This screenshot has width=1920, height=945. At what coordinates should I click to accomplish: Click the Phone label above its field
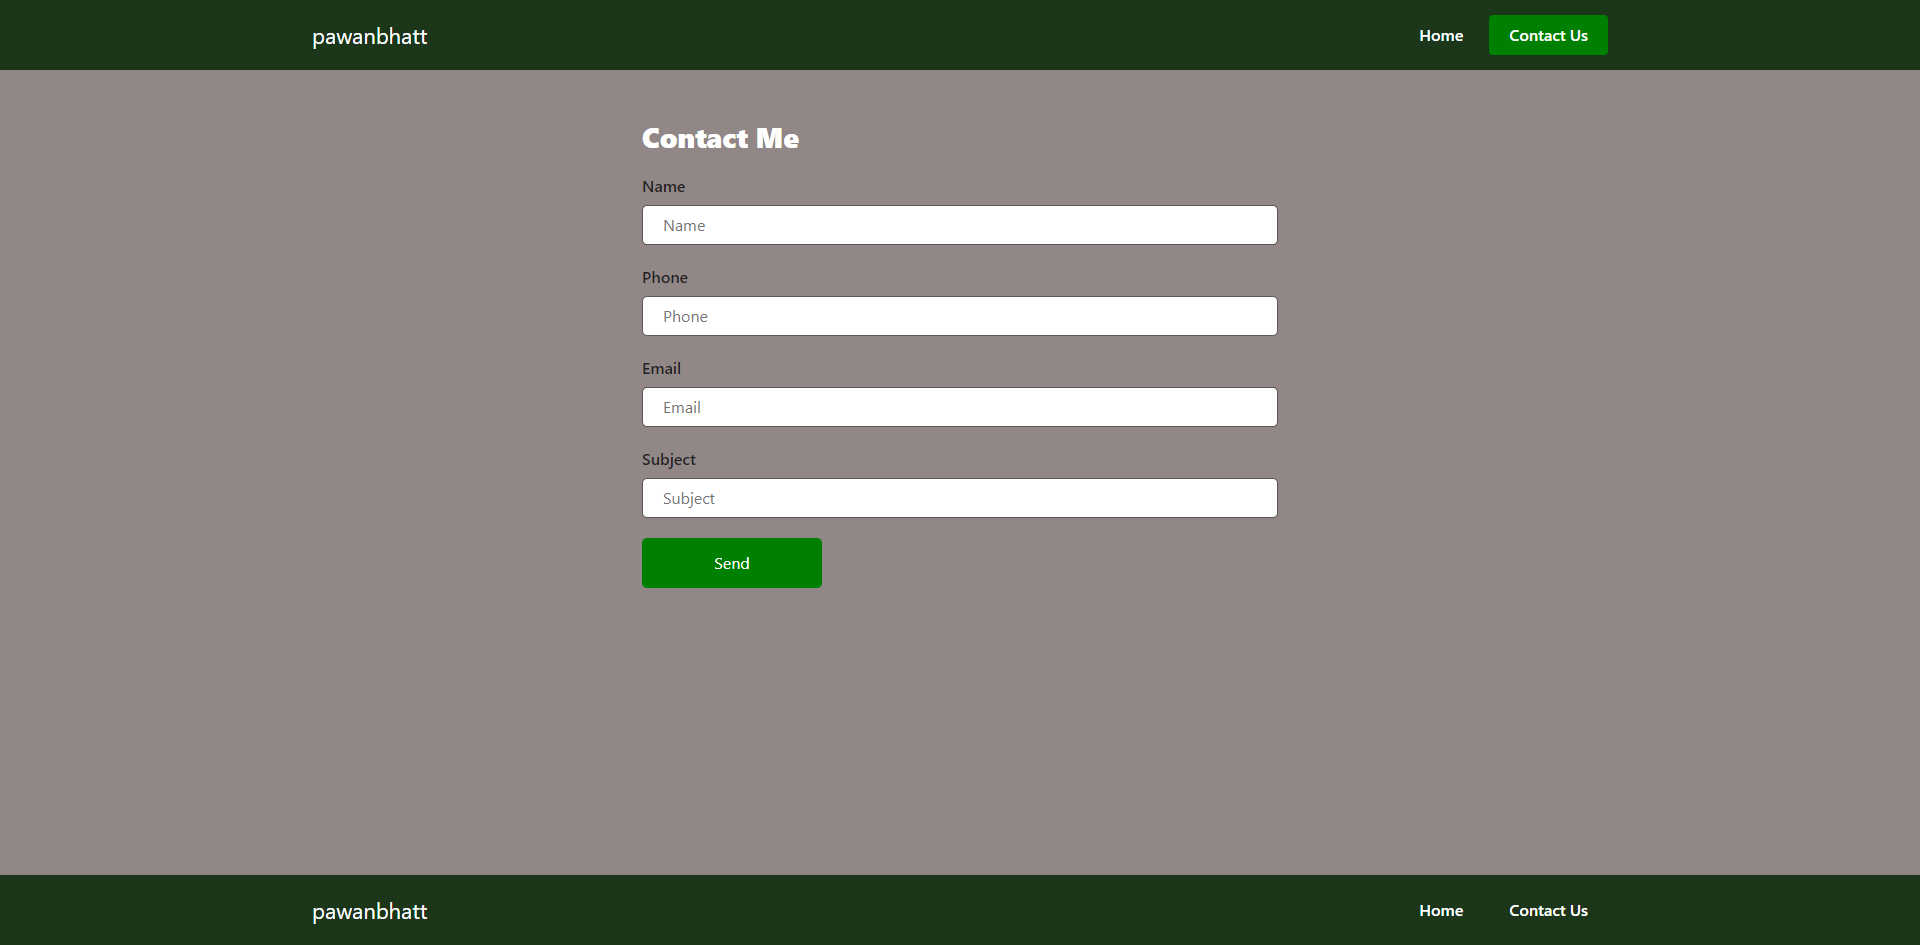click(665, 277)
